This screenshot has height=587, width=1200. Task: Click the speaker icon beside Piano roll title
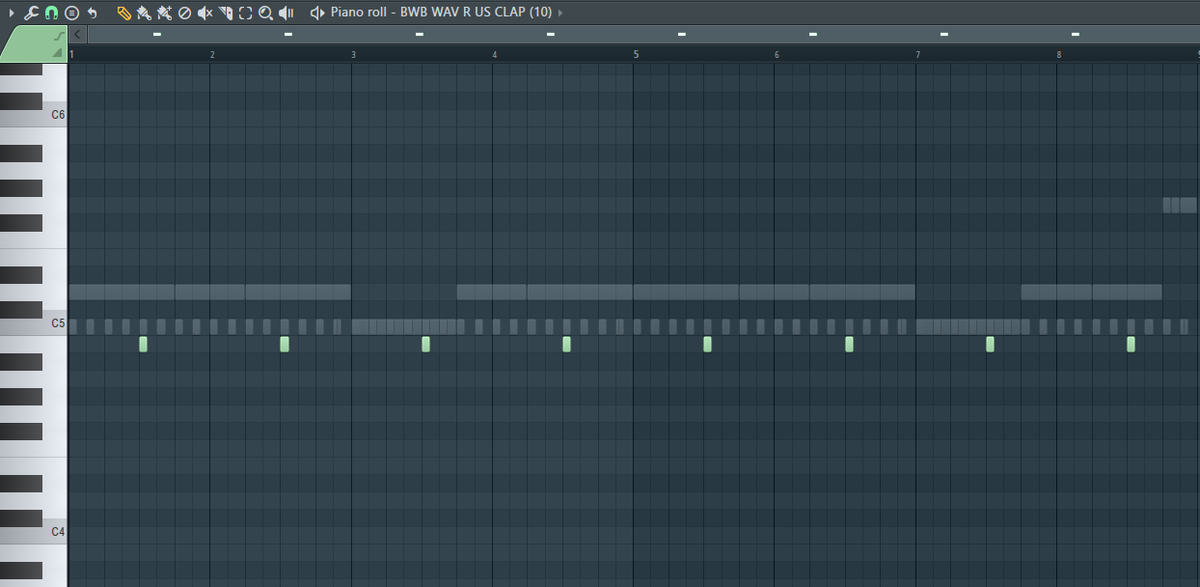tap(318, 13)
